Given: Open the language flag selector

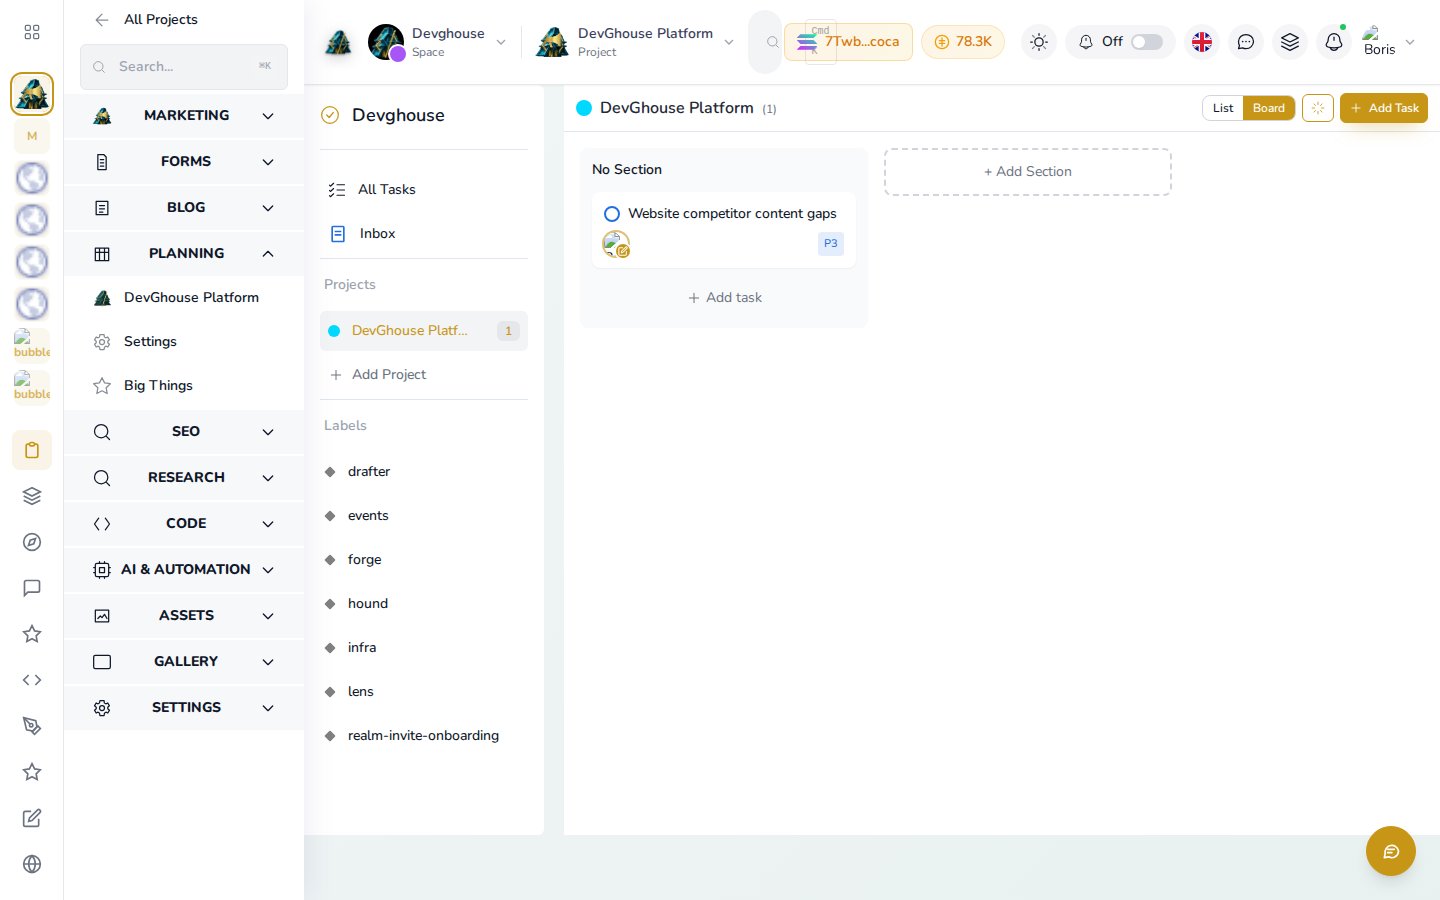Looking at the screenshot, I should [x=1202, y=42].
